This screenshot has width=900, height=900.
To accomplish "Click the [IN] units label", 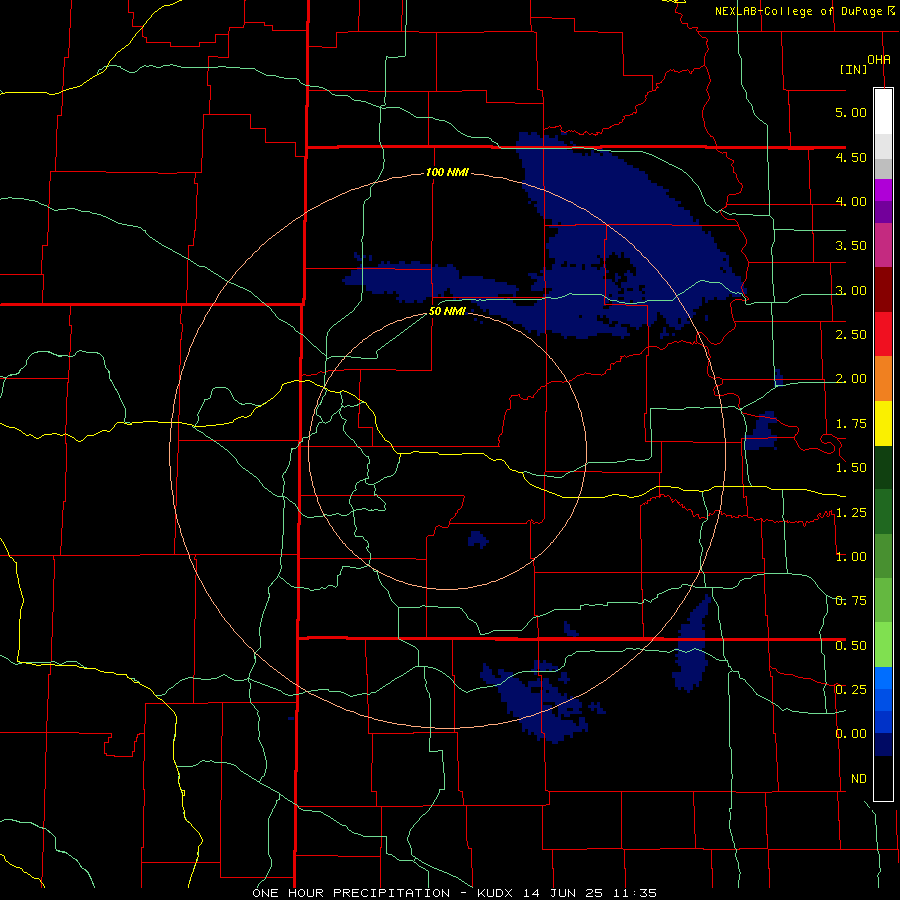I will pos(854,69).
